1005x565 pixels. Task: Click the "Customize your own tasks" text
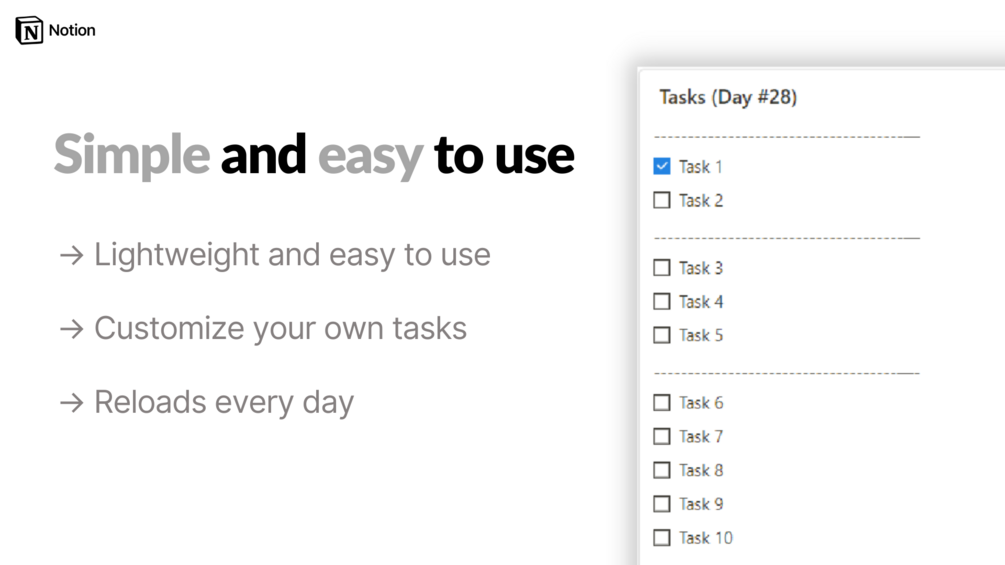pos(280,328)
